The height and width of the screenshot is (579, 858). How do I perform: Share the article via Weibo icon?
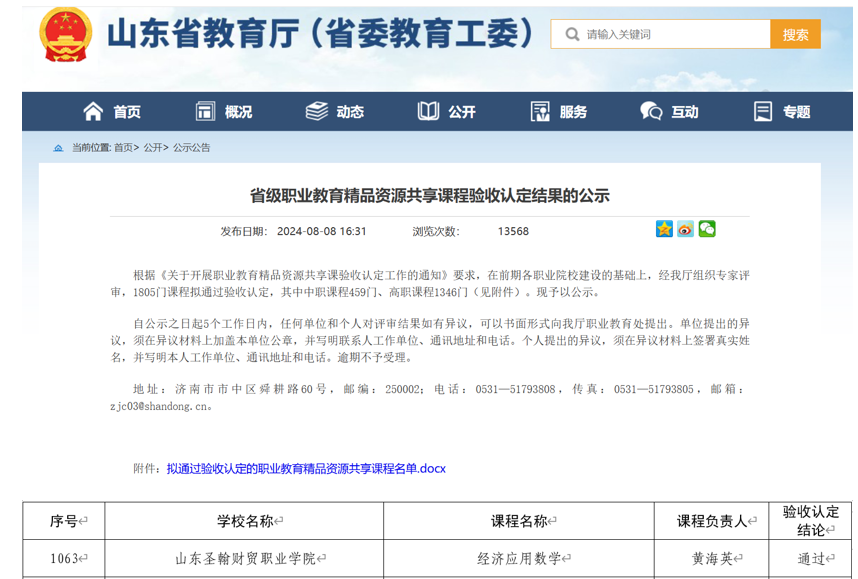click(x=685, y=229)
